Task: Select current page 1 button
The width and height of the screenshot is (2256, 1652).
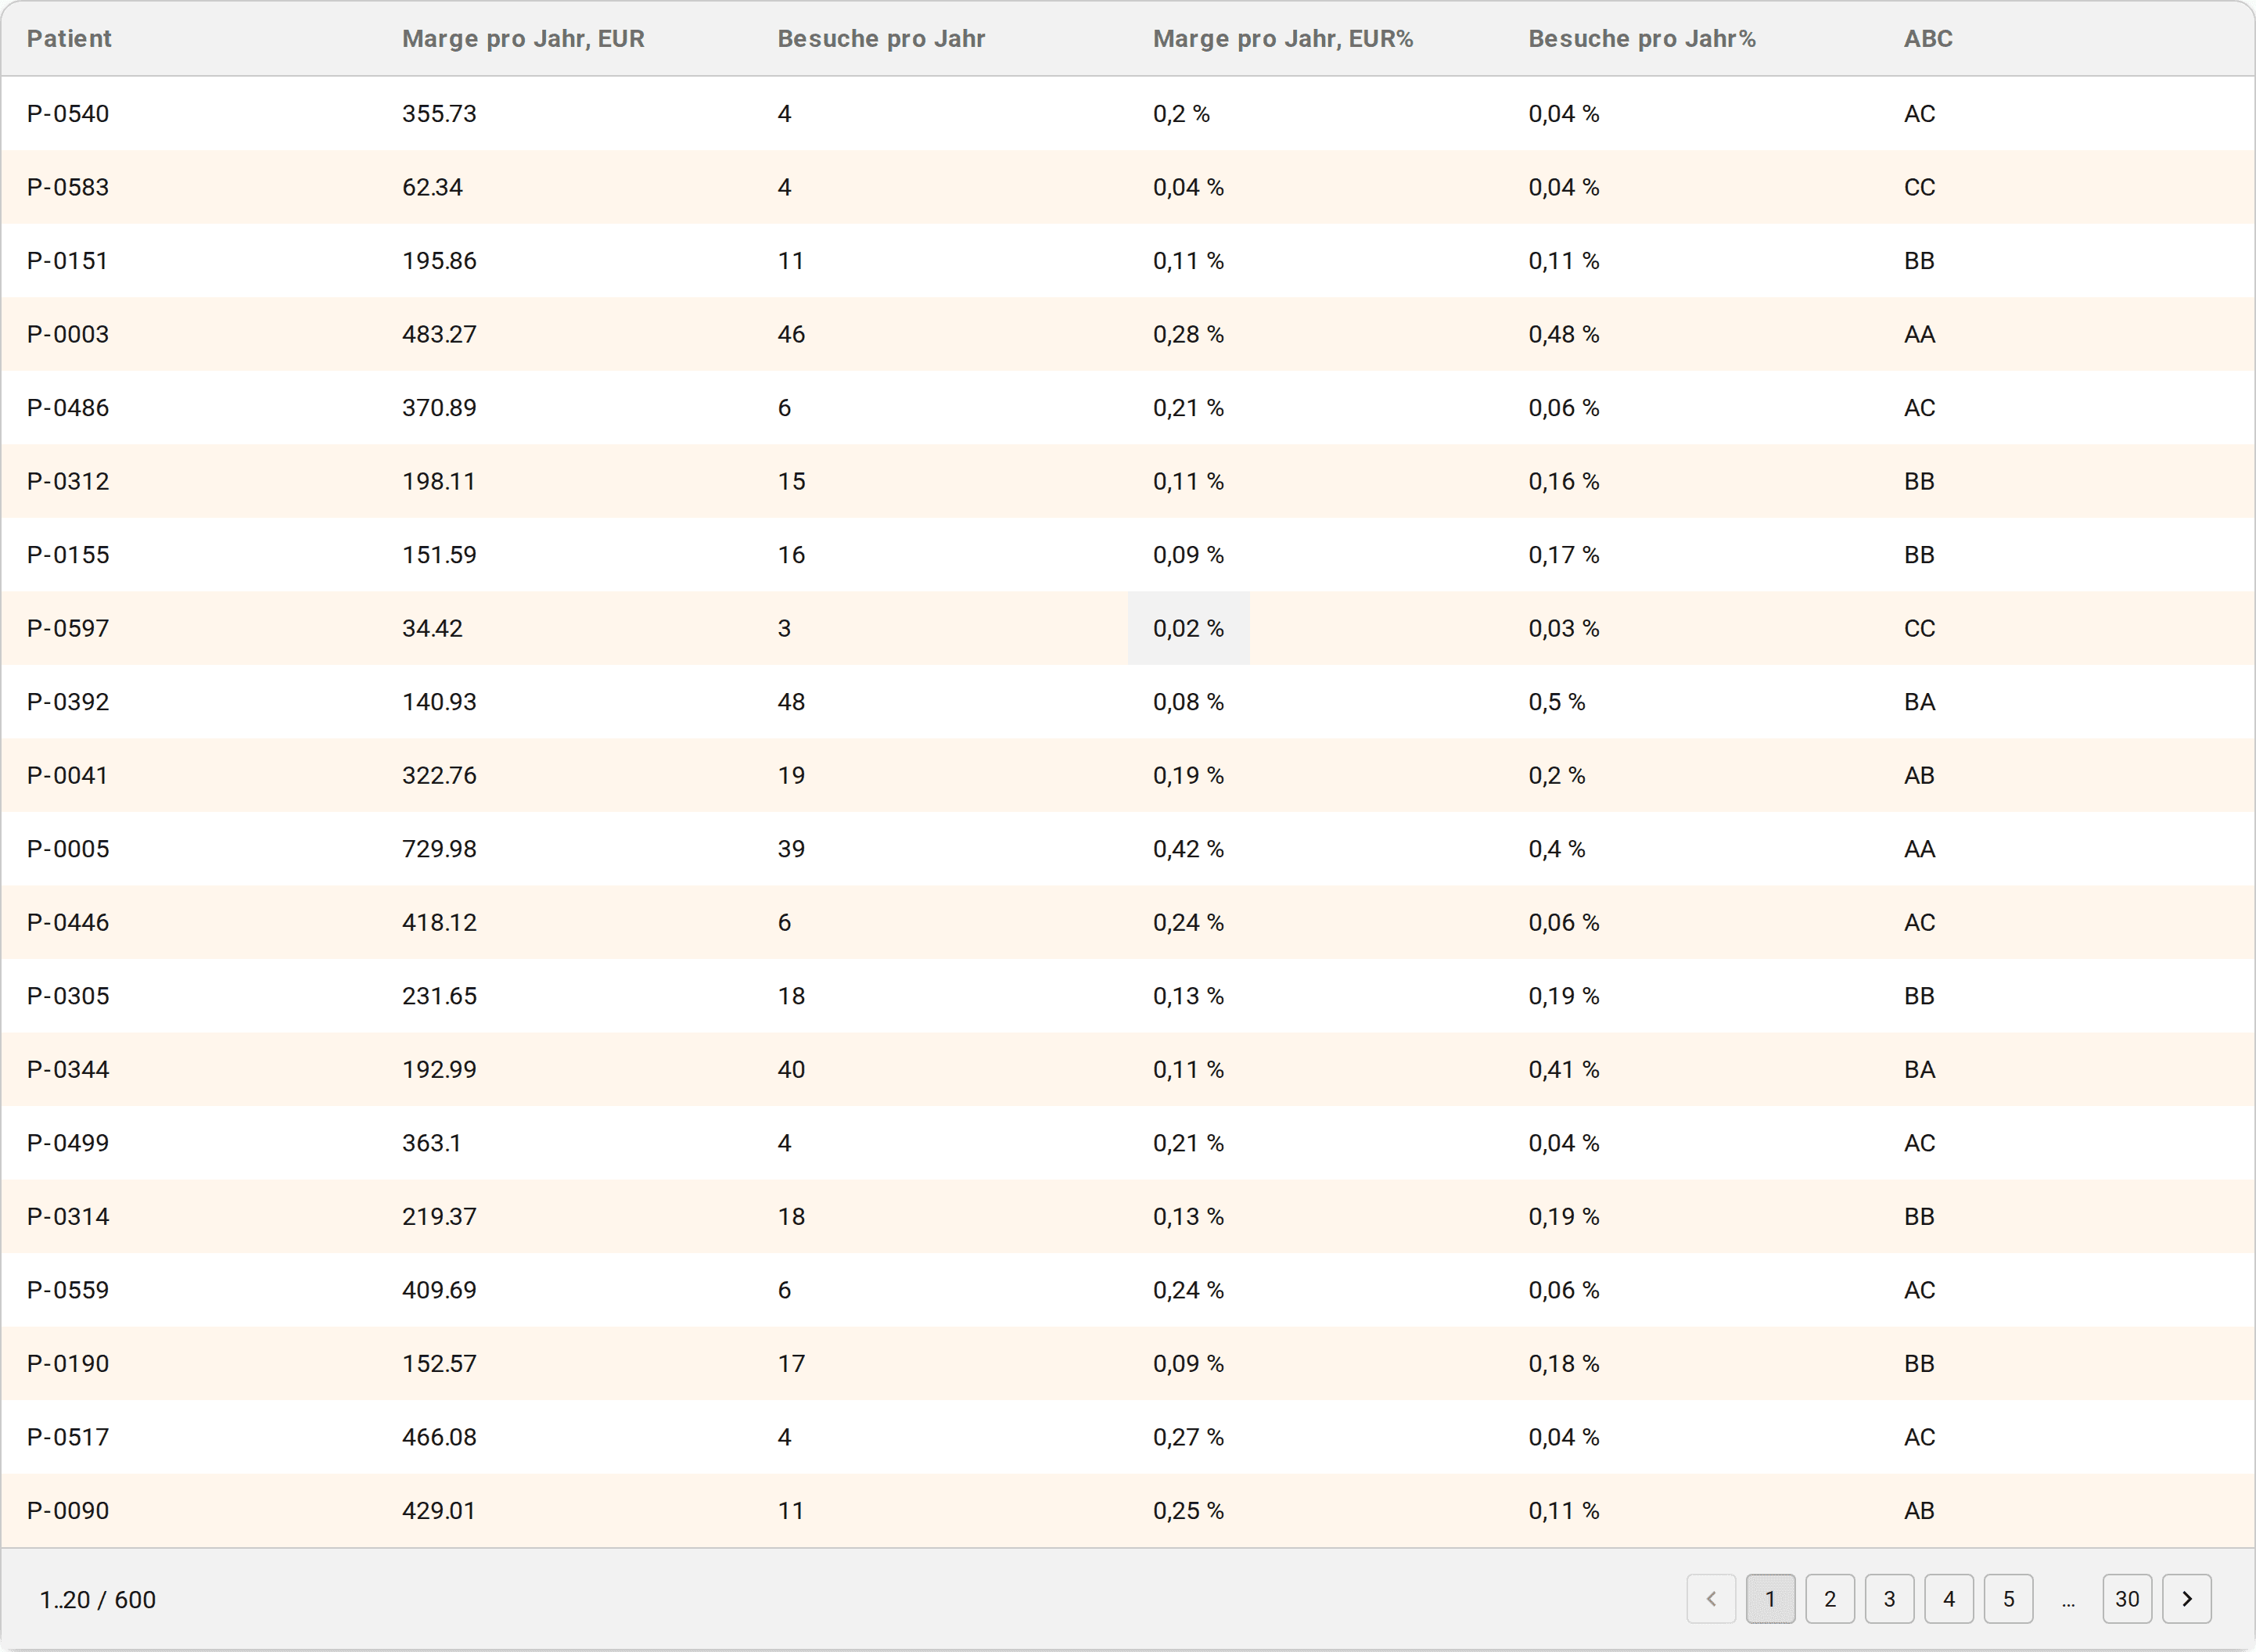Action: coord(1770,1599)
